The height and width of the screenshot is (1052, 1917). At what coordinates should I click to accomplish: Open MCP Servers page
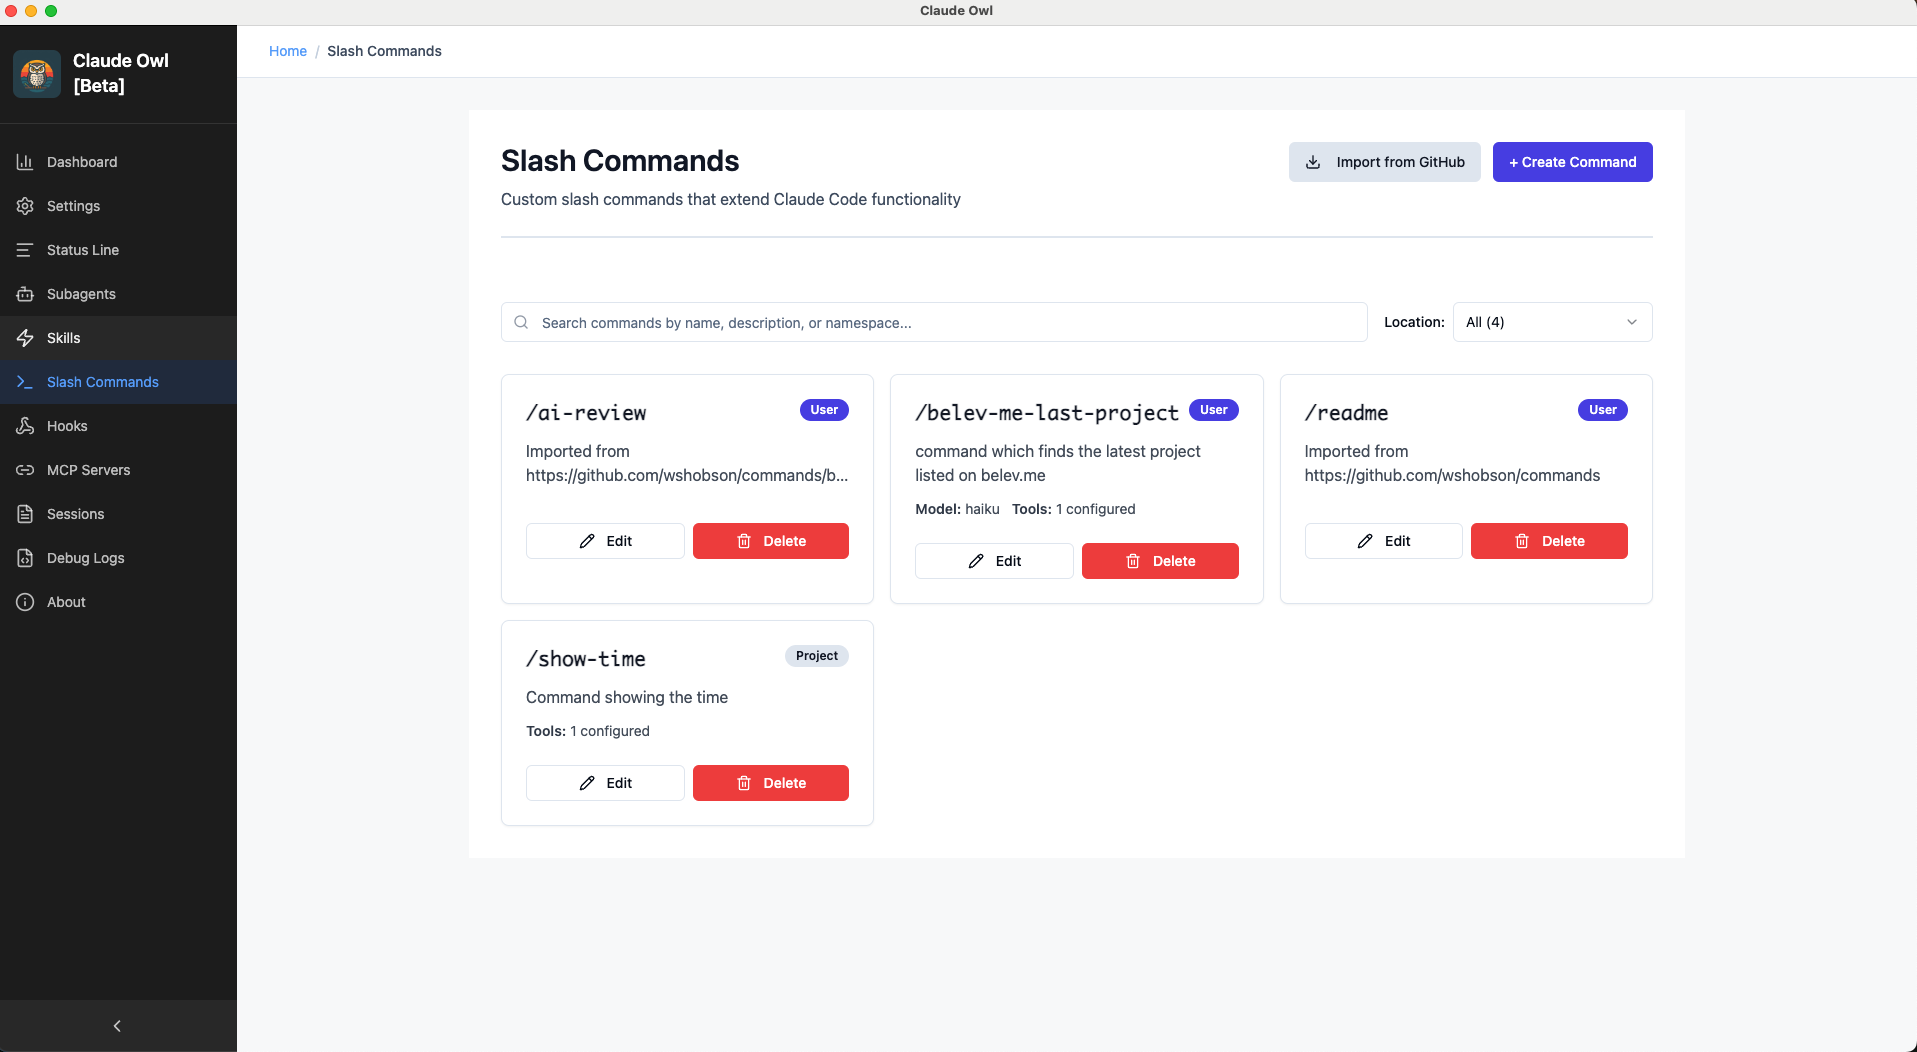tap(118, 470)
